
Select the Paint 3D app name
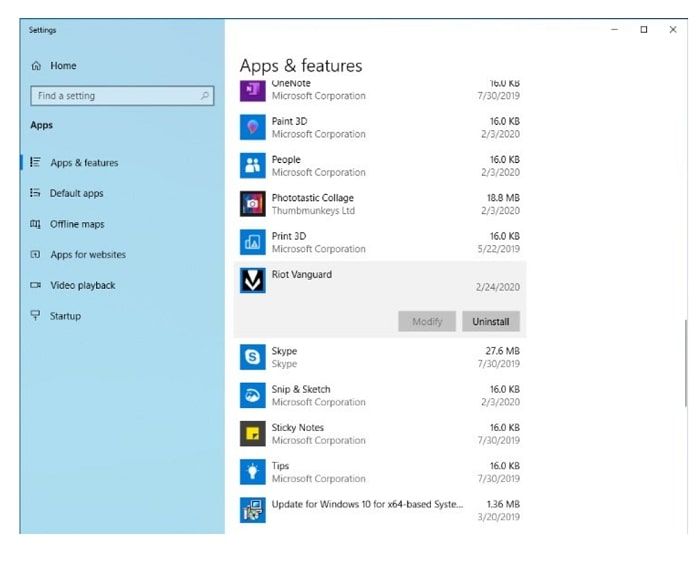[x=289, y=121]
